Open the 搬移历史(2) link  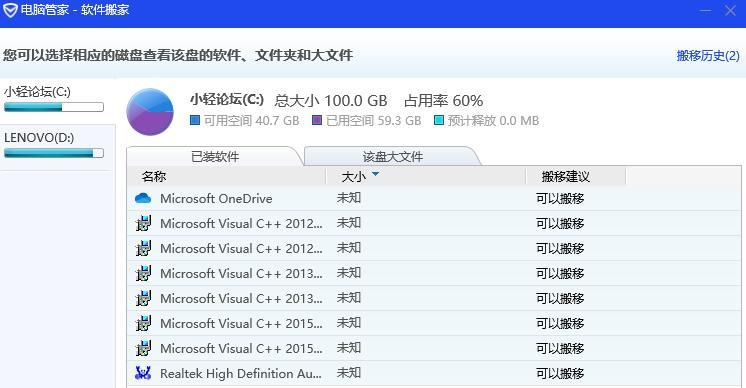(x=708, y=56)
